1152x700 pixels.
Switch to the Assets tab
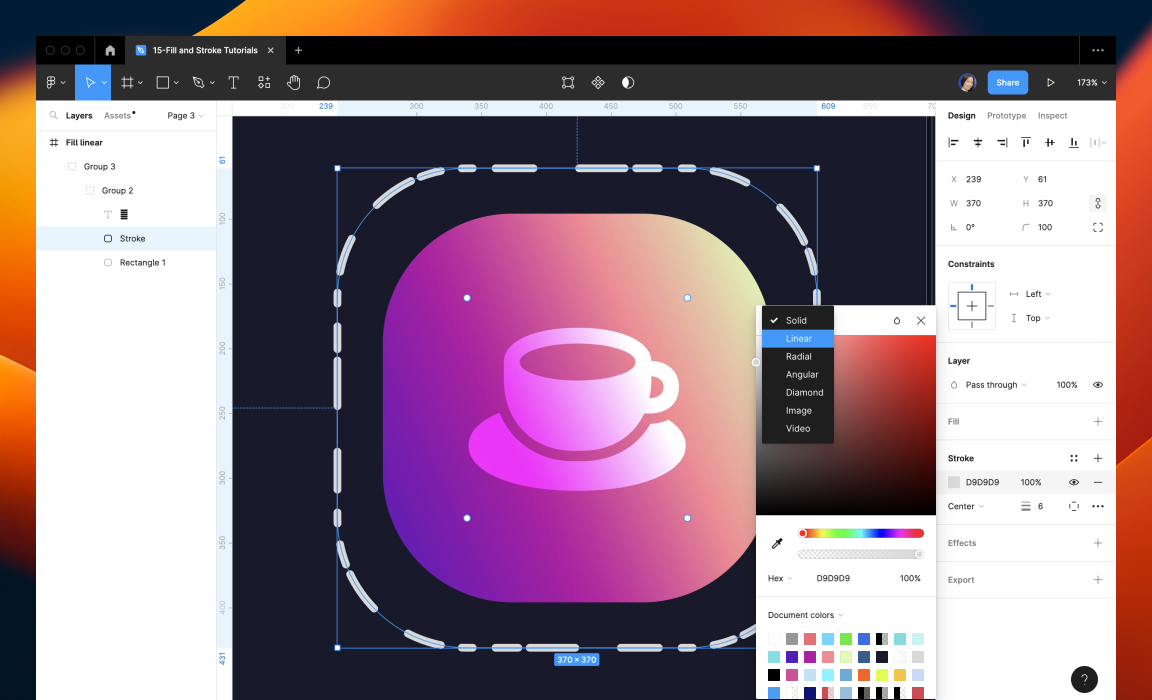pyautogui.click(x=118, y=115)
